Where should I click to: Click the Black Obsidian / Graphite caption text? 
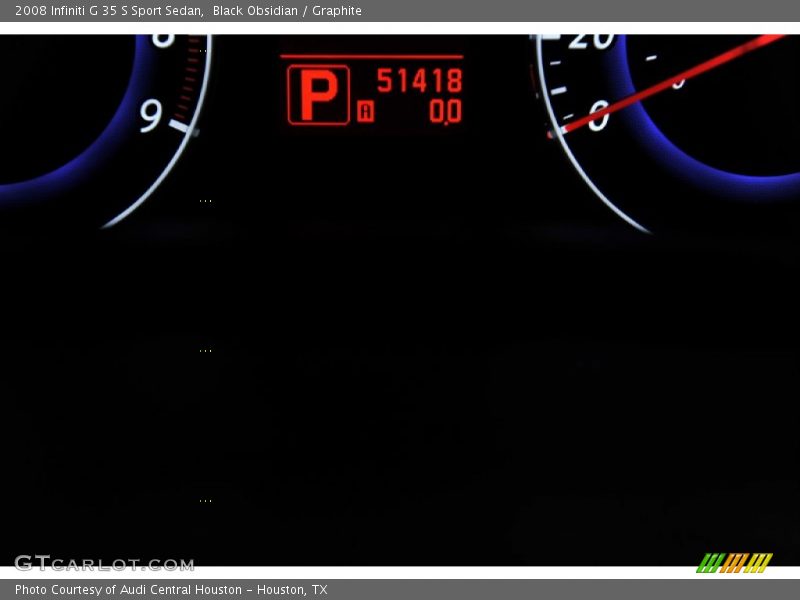287,11
